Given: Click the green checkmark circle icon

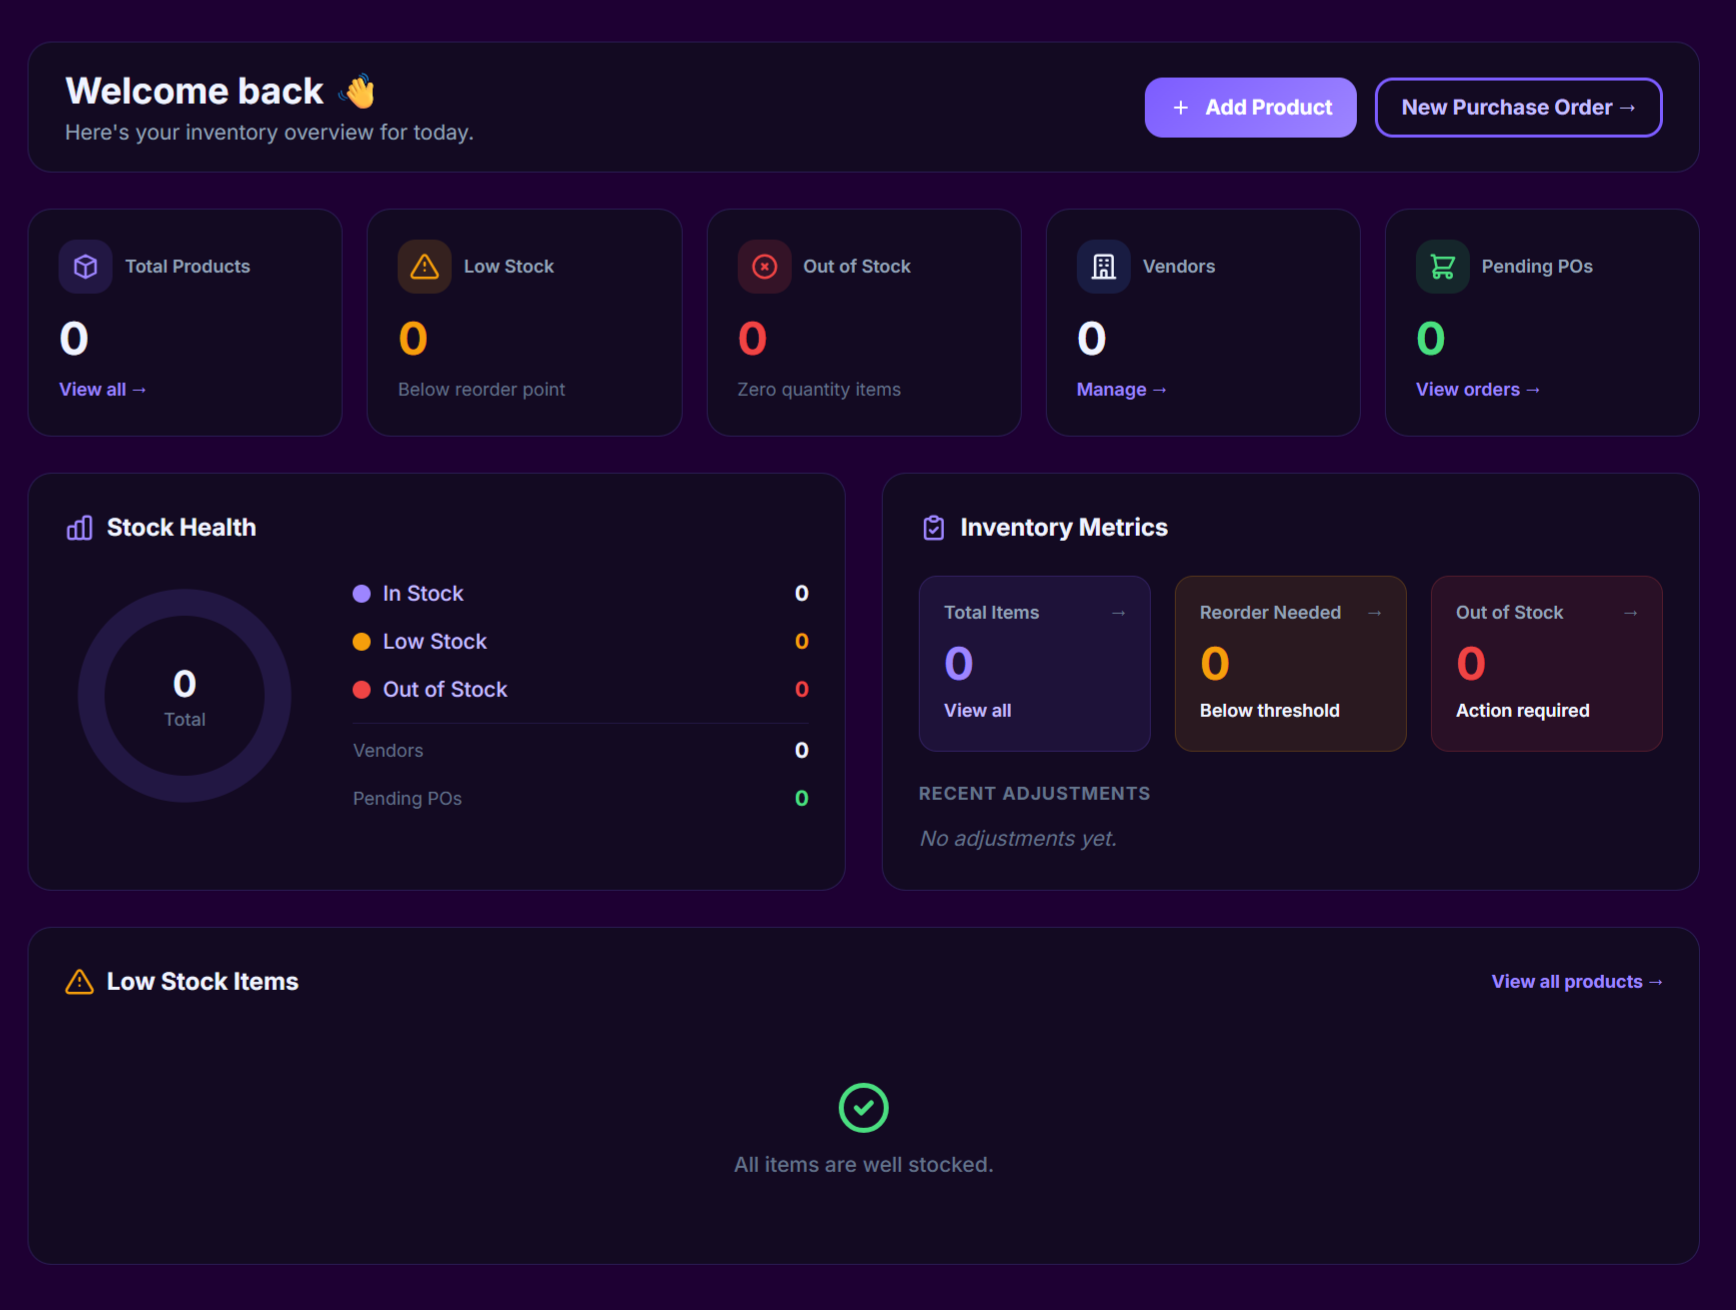Looking at the screenshot, I should (x=863, y=1108).
